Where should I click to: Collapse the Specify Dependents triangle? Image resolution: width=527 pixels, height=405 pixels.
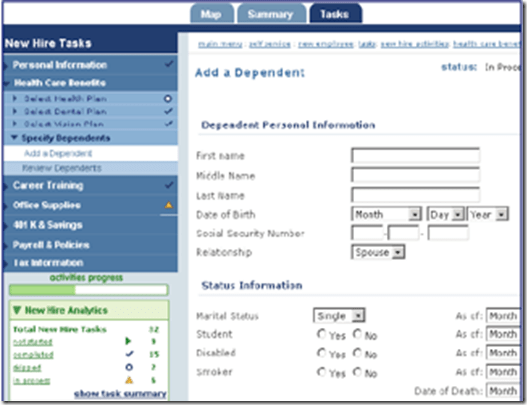pyautogui.click(x=14, y=137)
